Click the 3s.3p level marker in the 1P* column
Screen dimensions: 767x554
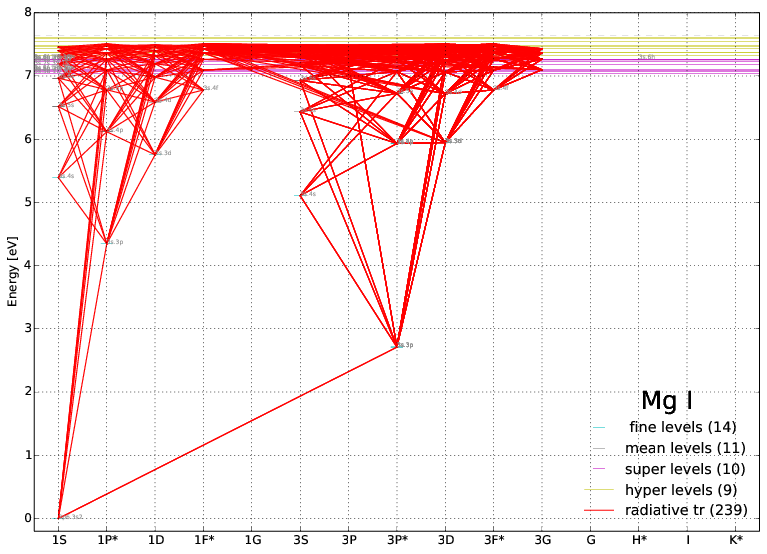108,242
